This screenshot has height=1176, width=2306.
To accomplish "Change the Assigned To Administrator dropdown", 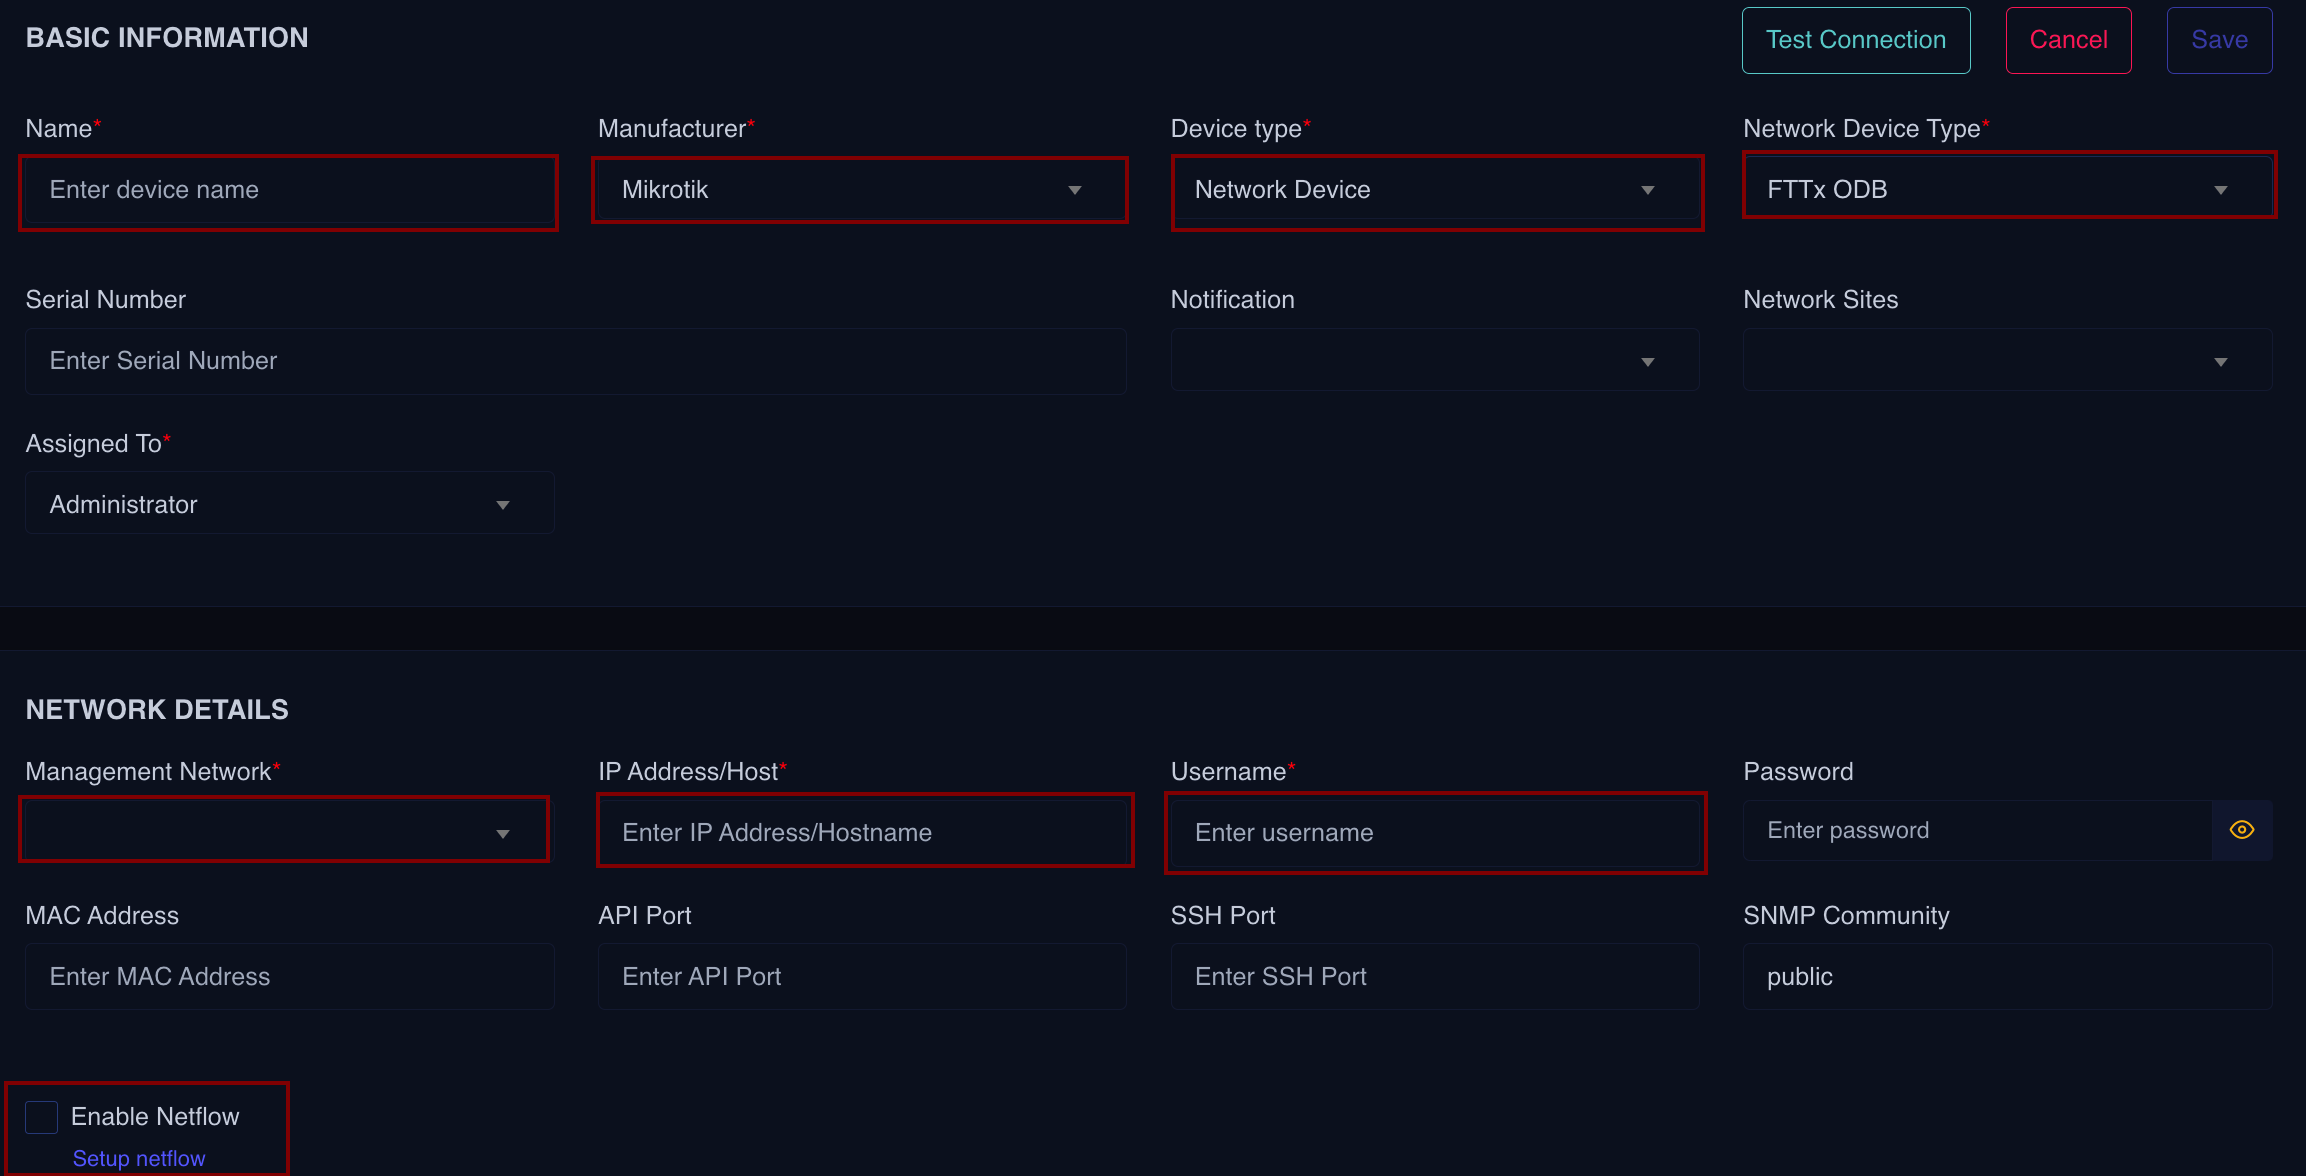I will coord(289,504).
